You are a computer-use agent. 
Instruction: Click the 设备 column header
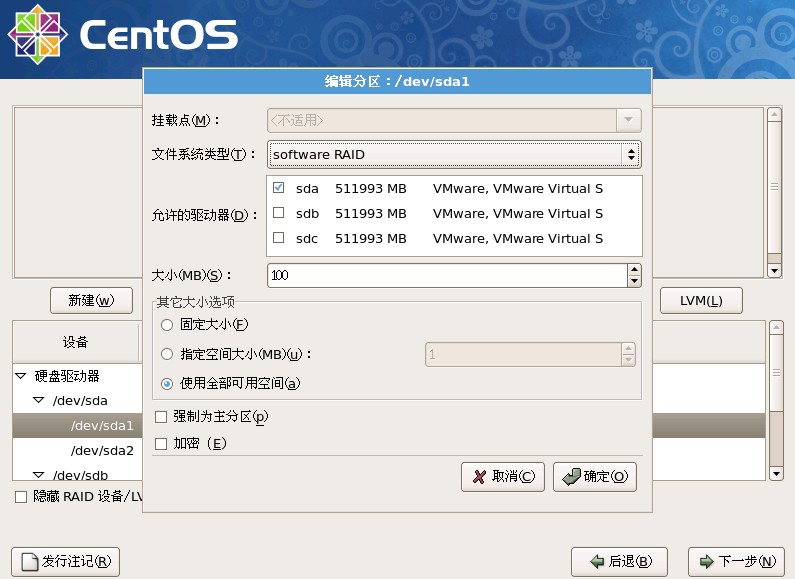click(76, 342)
